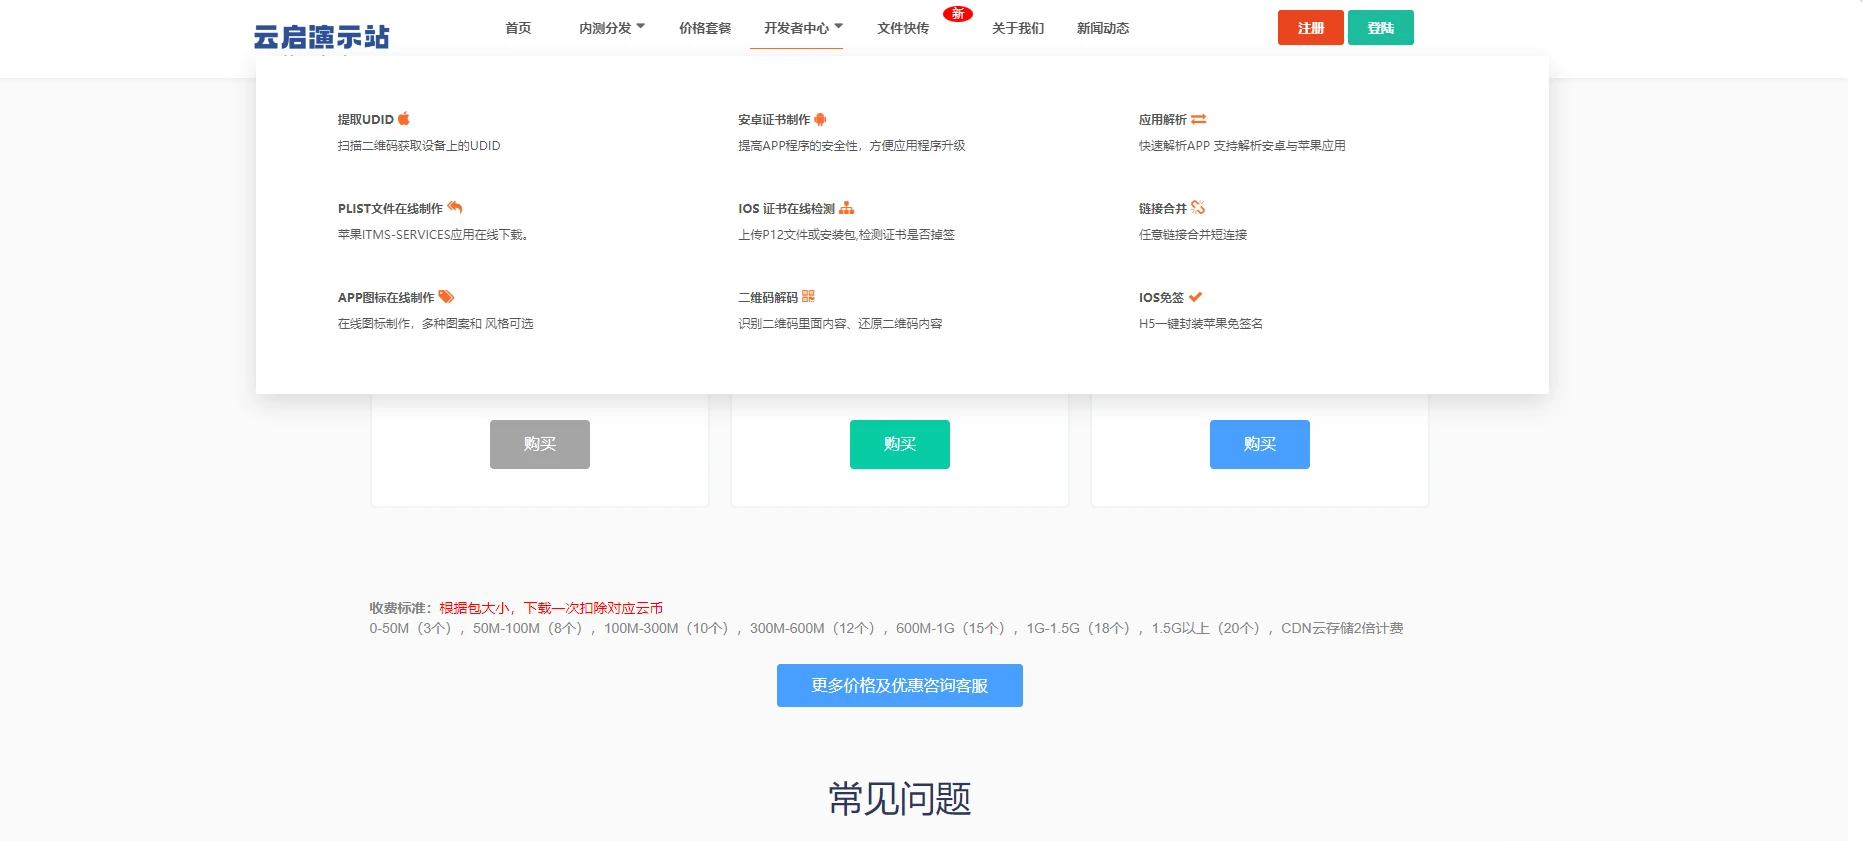Click the swap arrows icon beside 应用解析

(x=1198, y=119)
